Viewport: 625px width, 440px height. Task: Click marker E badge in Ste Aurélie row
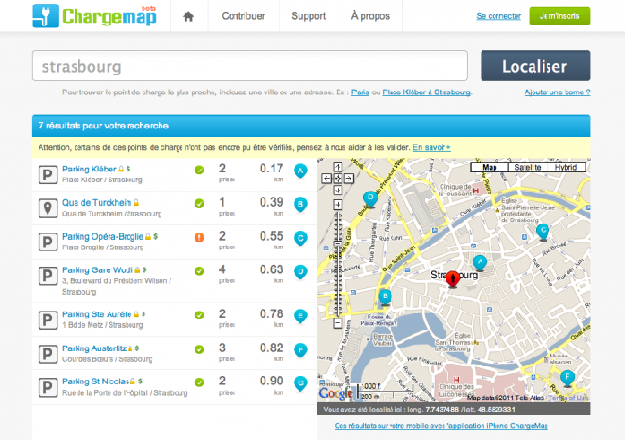pyautogui.click(x=301, y=316)
